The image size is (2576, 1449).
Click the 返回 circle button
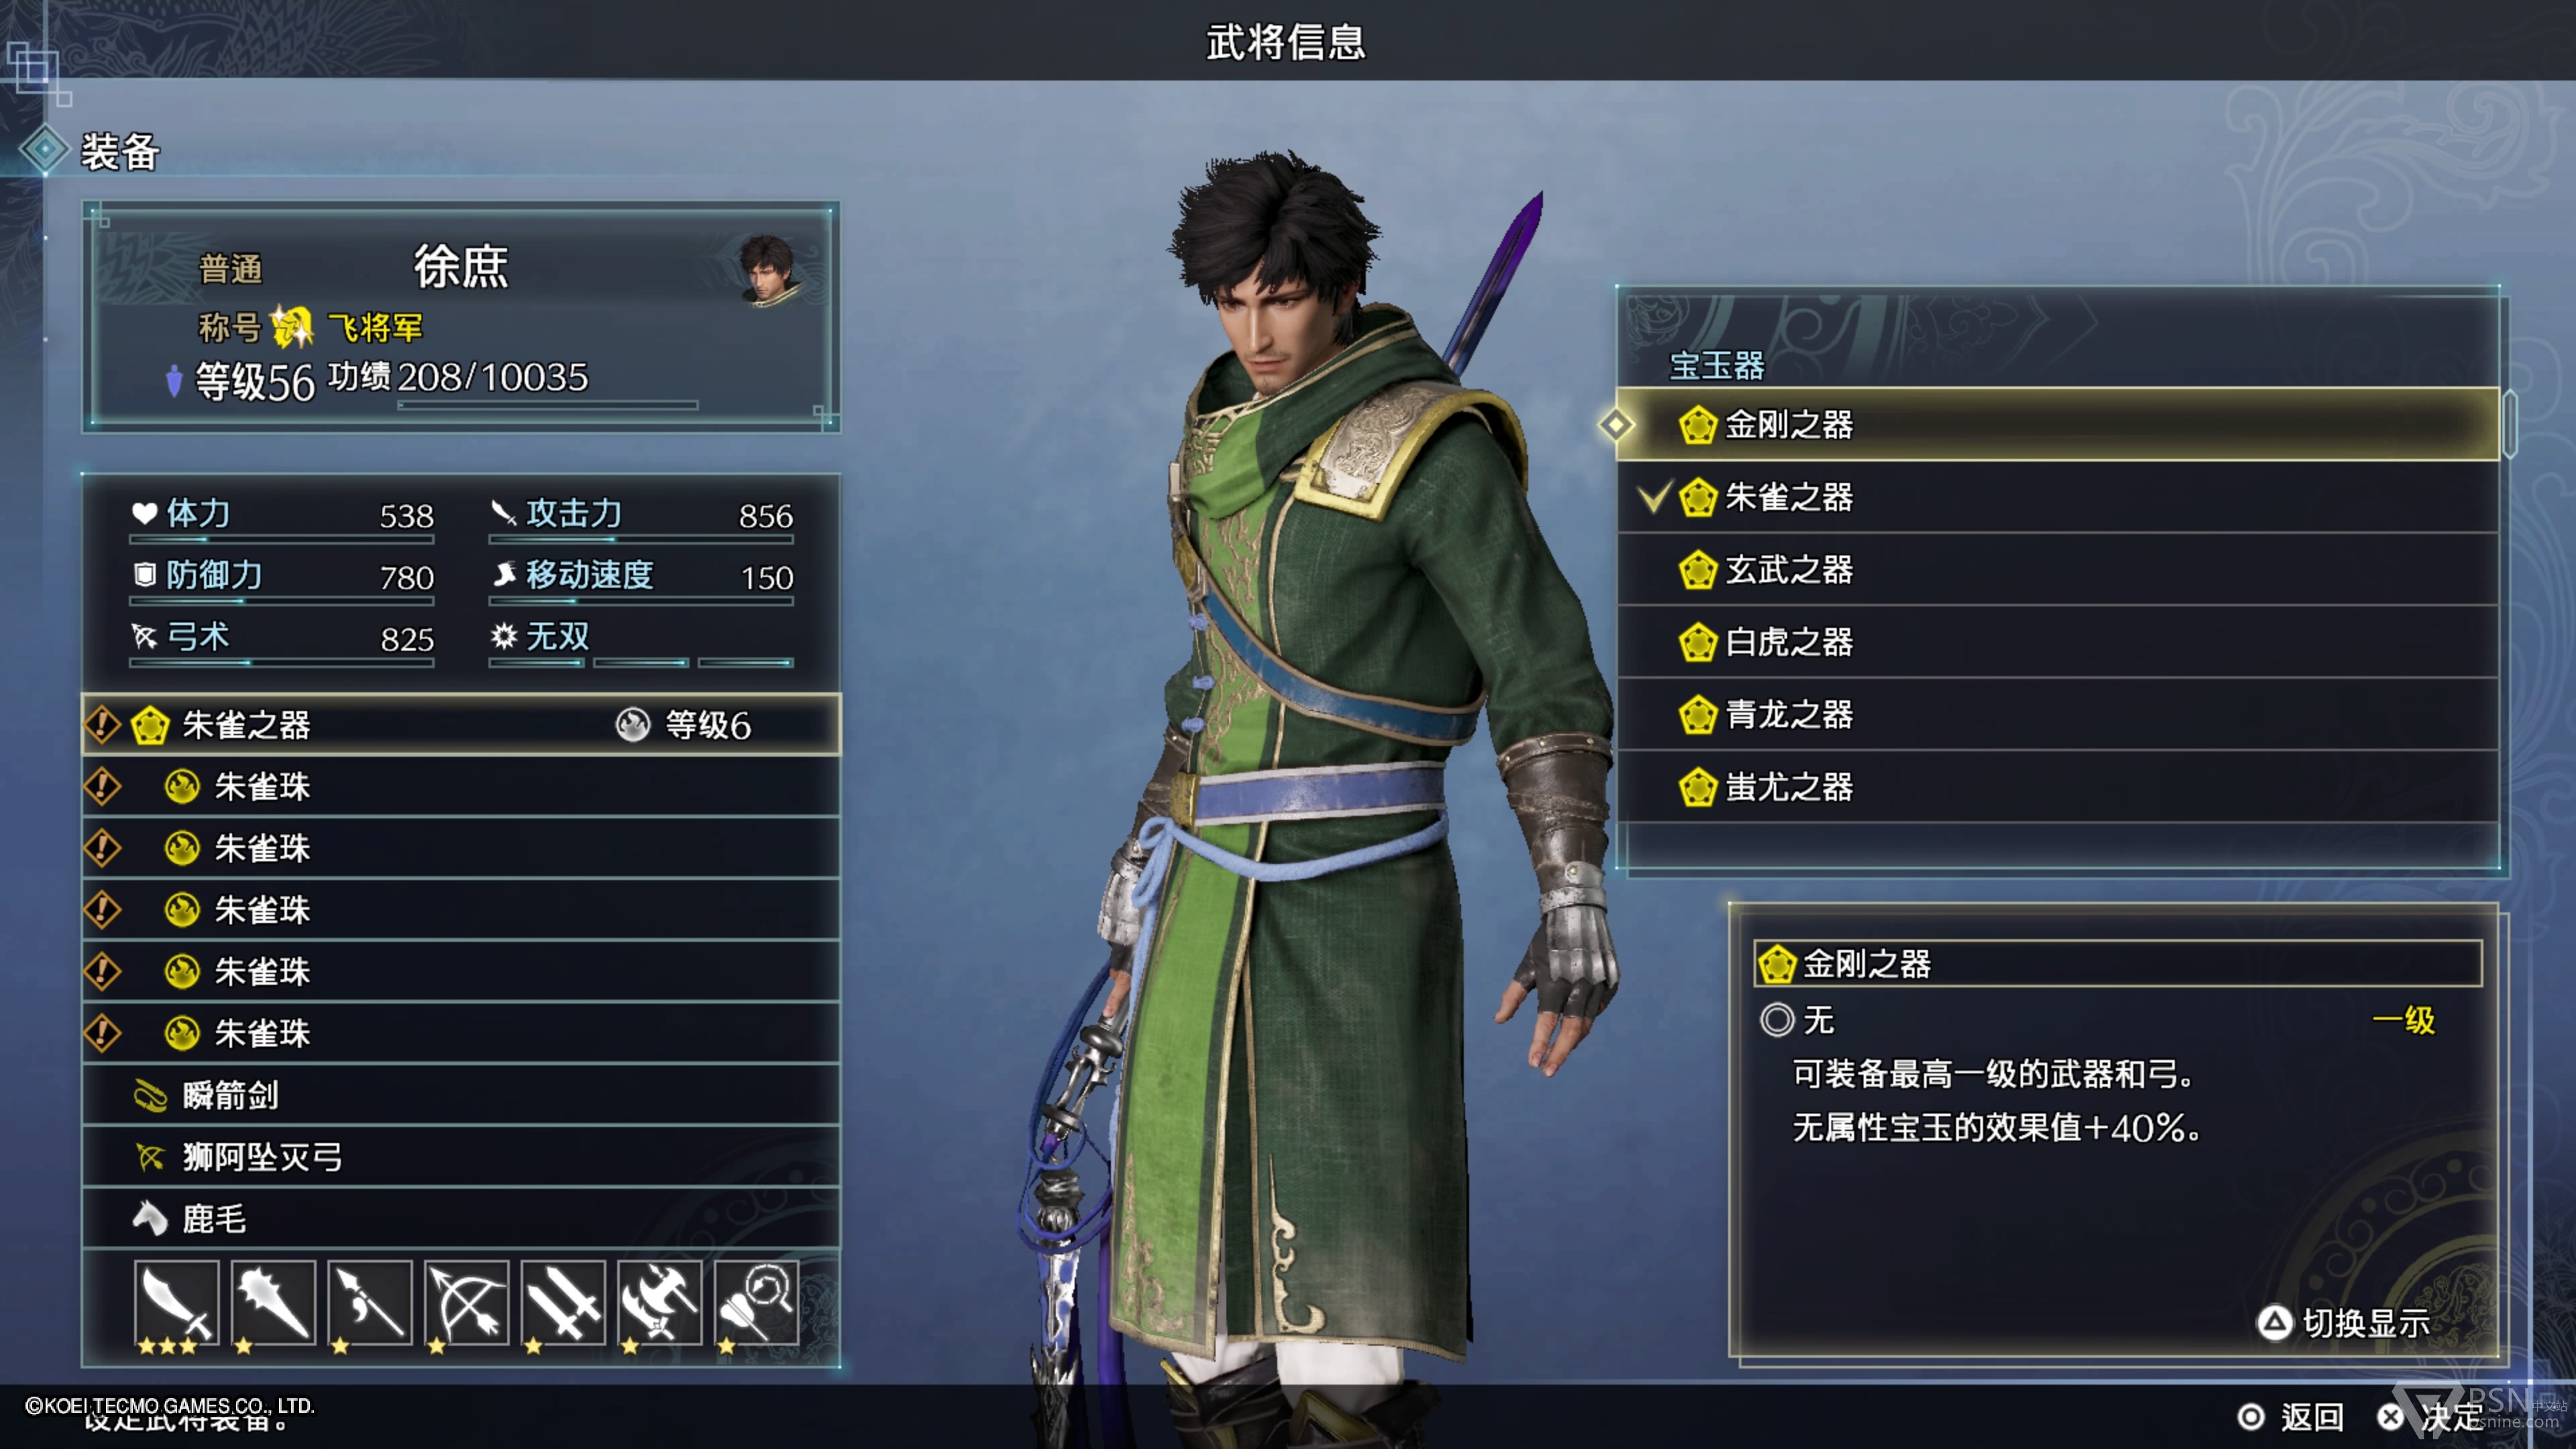pyautogui.click(x=2291, y=1417)
